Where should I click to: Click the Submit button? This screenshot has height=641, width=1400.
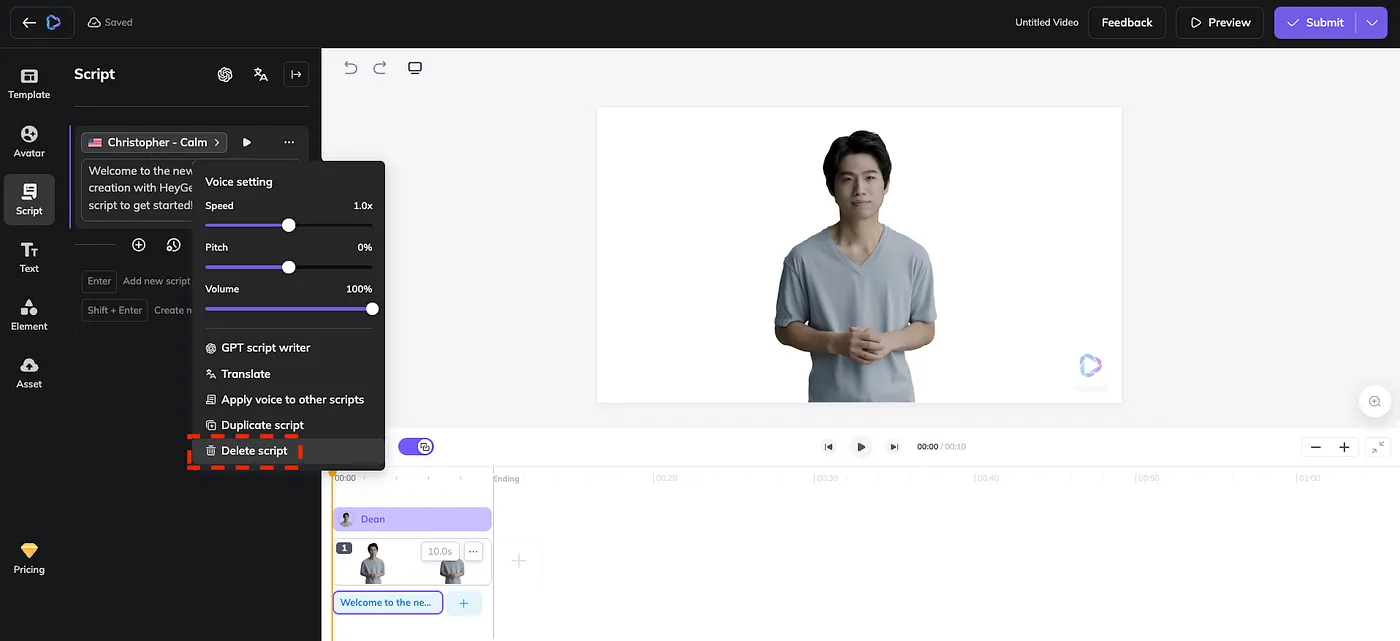(1315, 22)
